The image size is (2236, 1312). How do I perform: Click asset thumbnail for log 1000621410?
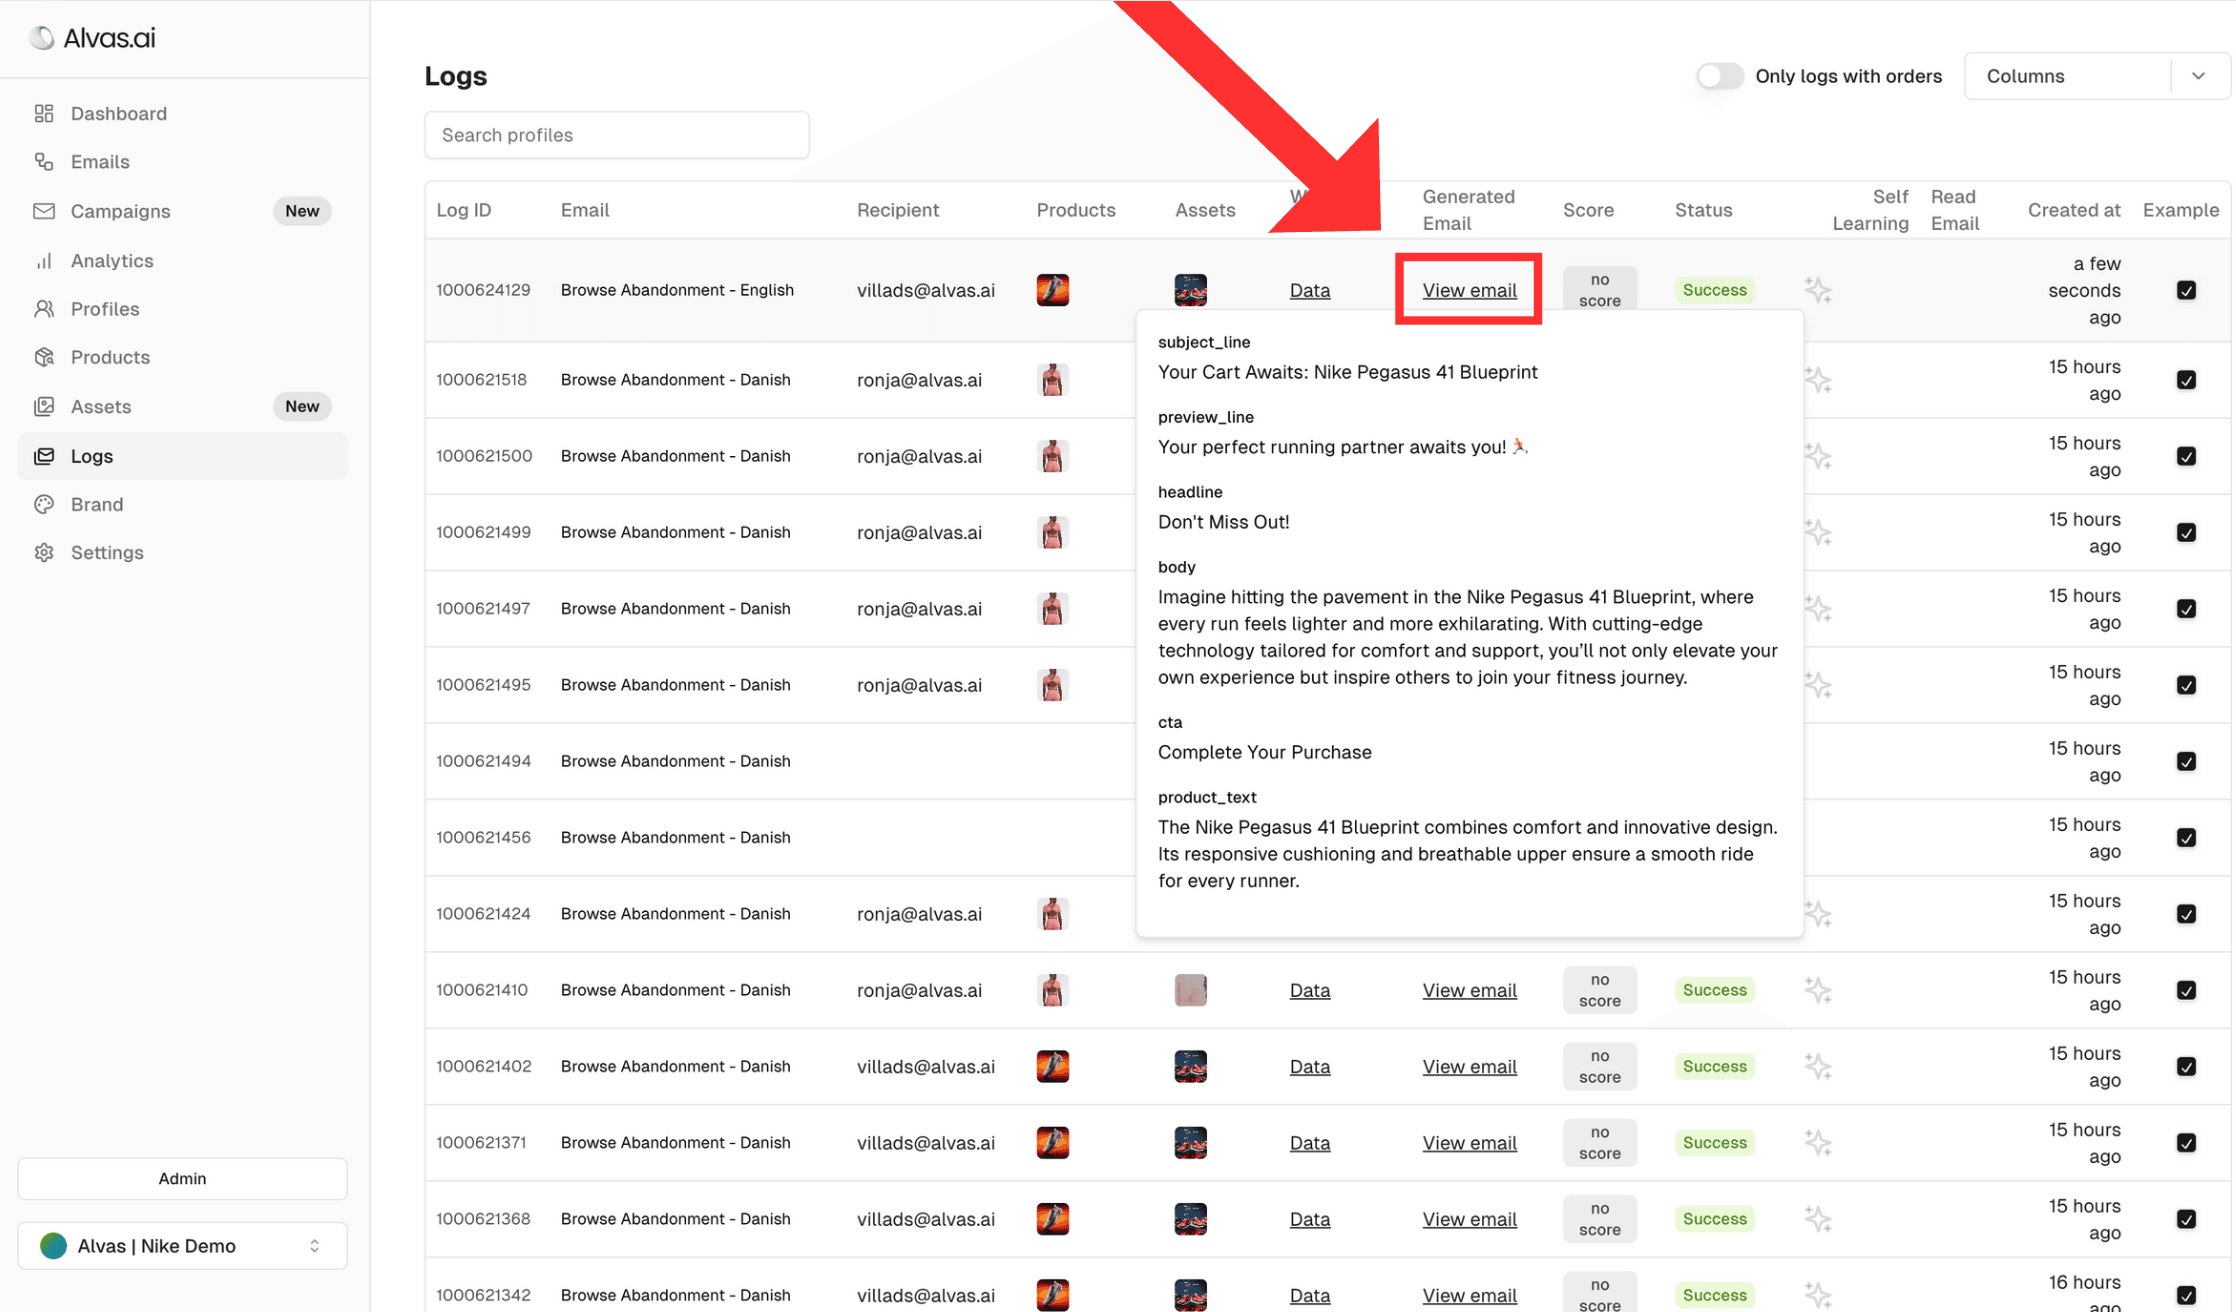pyautogui.click(x=1190, y=990)
